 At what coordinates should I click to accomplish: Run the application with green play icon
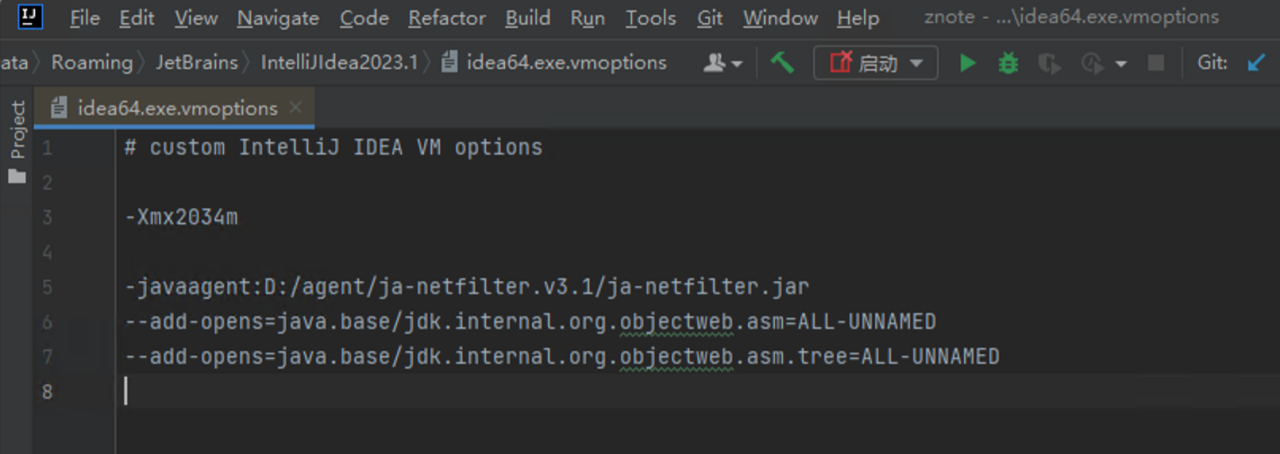click(967, 63)
